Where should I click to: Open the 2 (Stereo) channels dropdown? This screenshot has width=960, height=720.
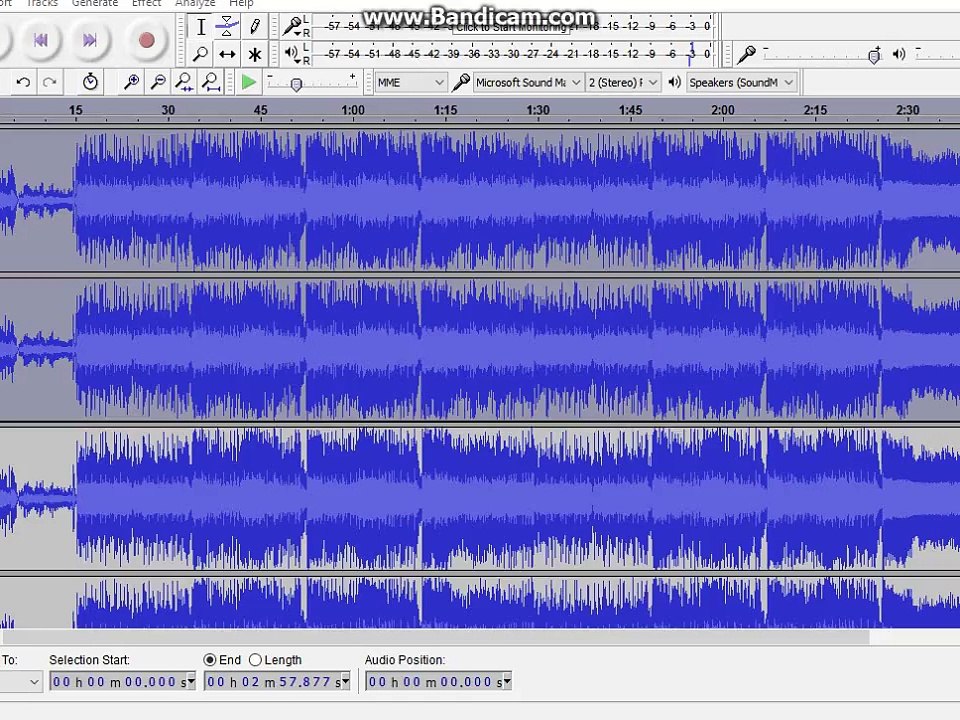pos(623,82)
